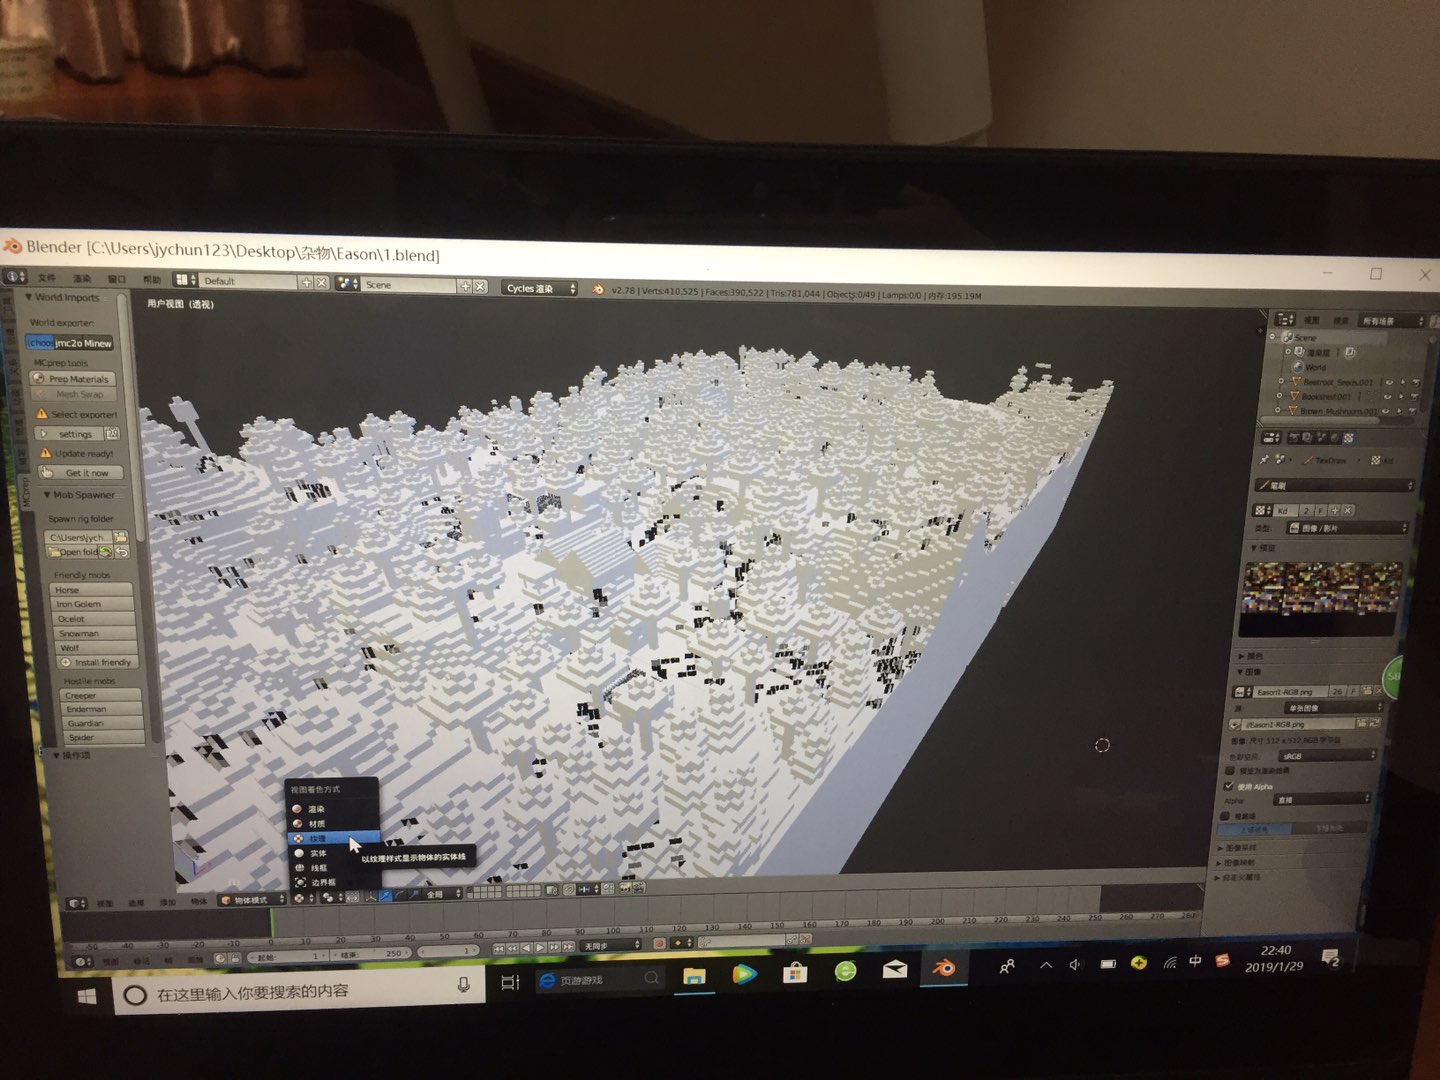Open the screen layout selector icon

(185, 281)
